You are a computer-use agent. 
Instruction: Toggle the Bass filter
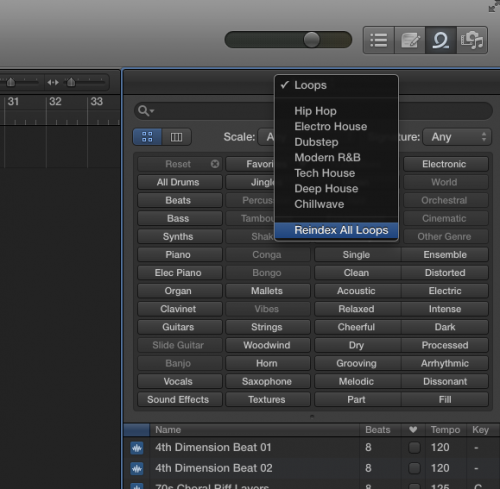[x=180, y=218]
